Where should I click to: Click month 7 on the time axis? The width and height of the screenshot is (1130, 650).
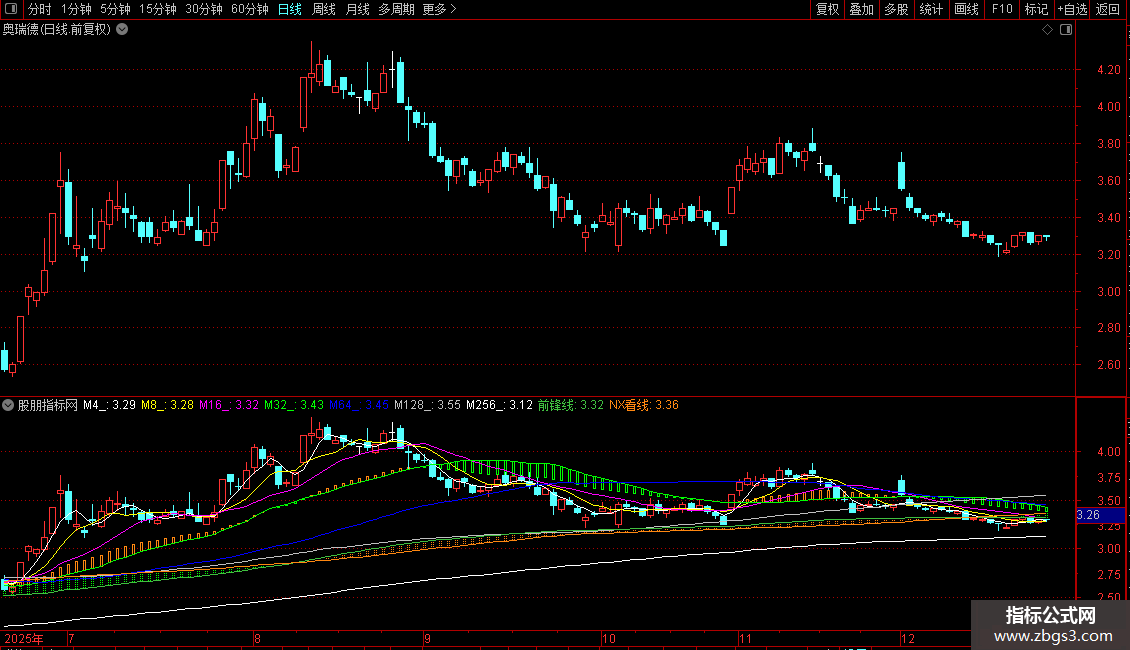[71, 638]
